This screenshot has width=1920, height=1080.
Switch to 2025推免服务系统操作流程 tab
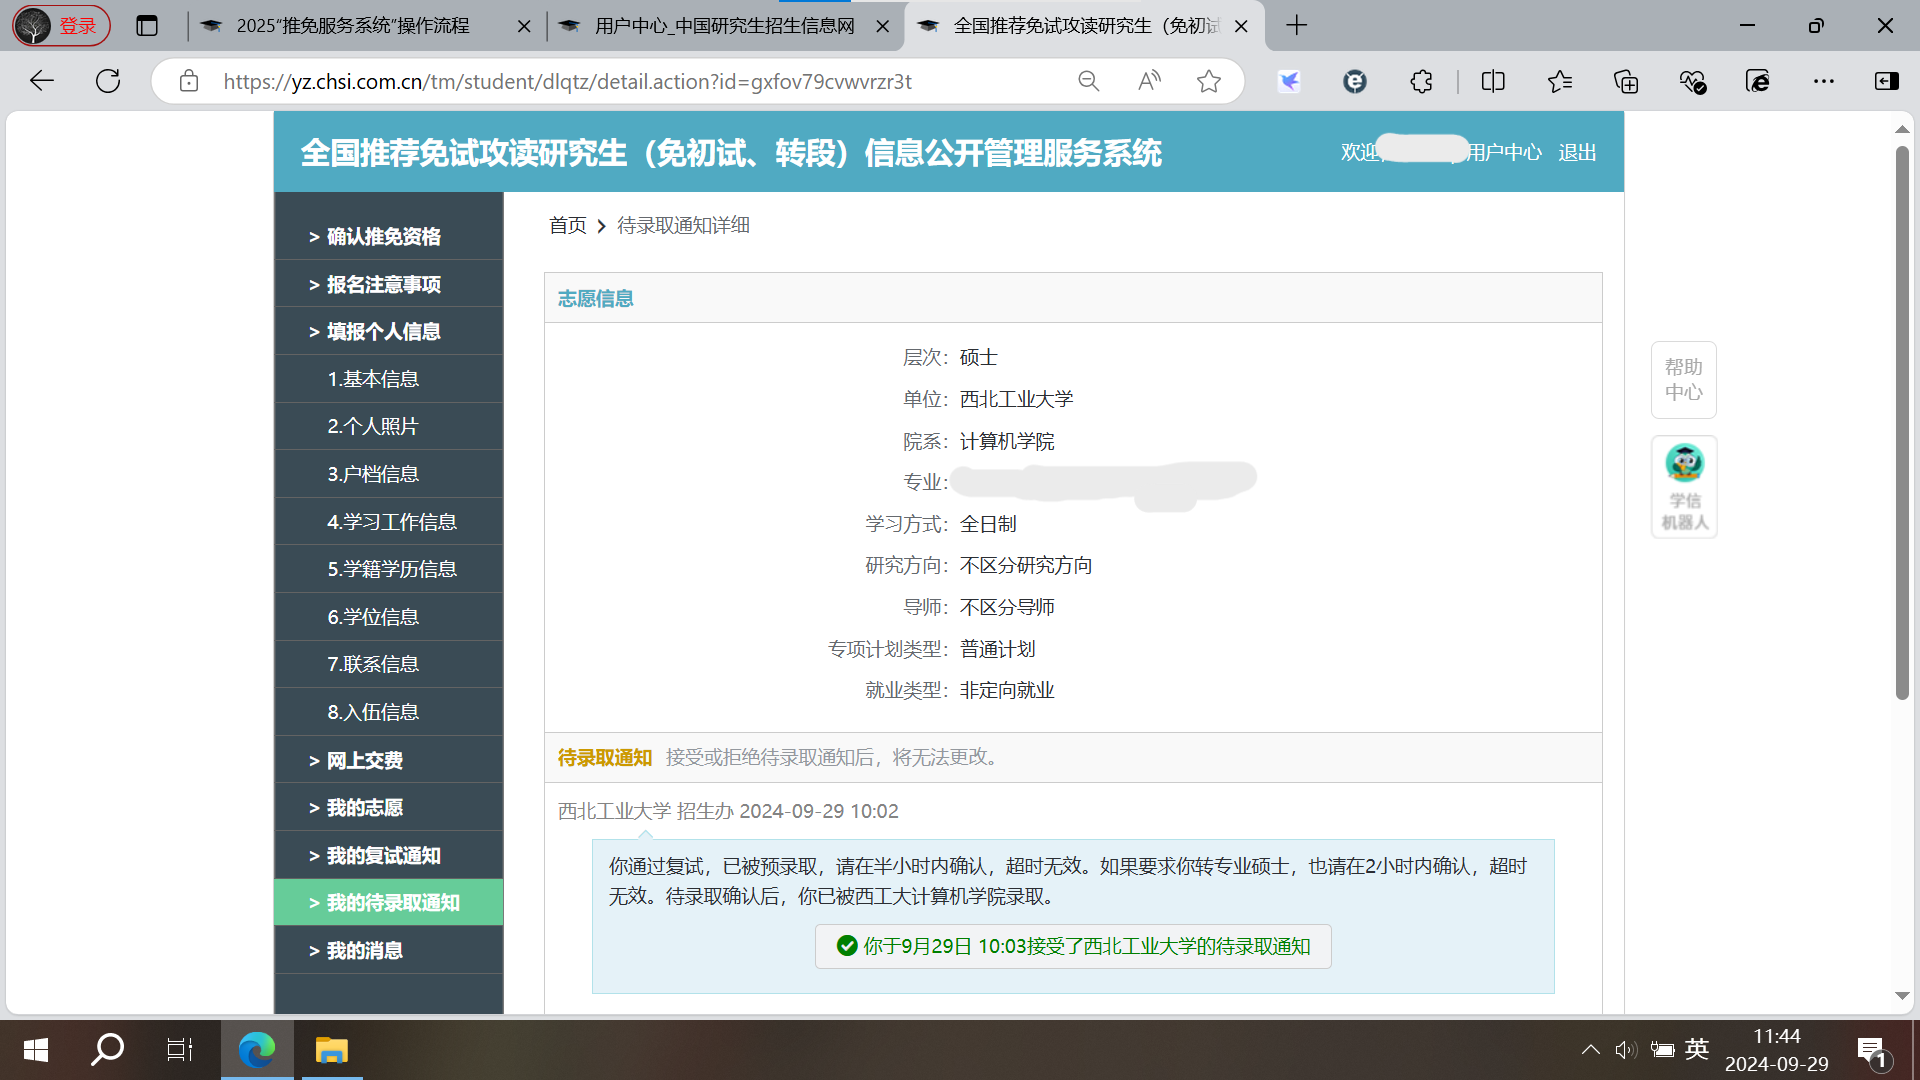[352, 26]
